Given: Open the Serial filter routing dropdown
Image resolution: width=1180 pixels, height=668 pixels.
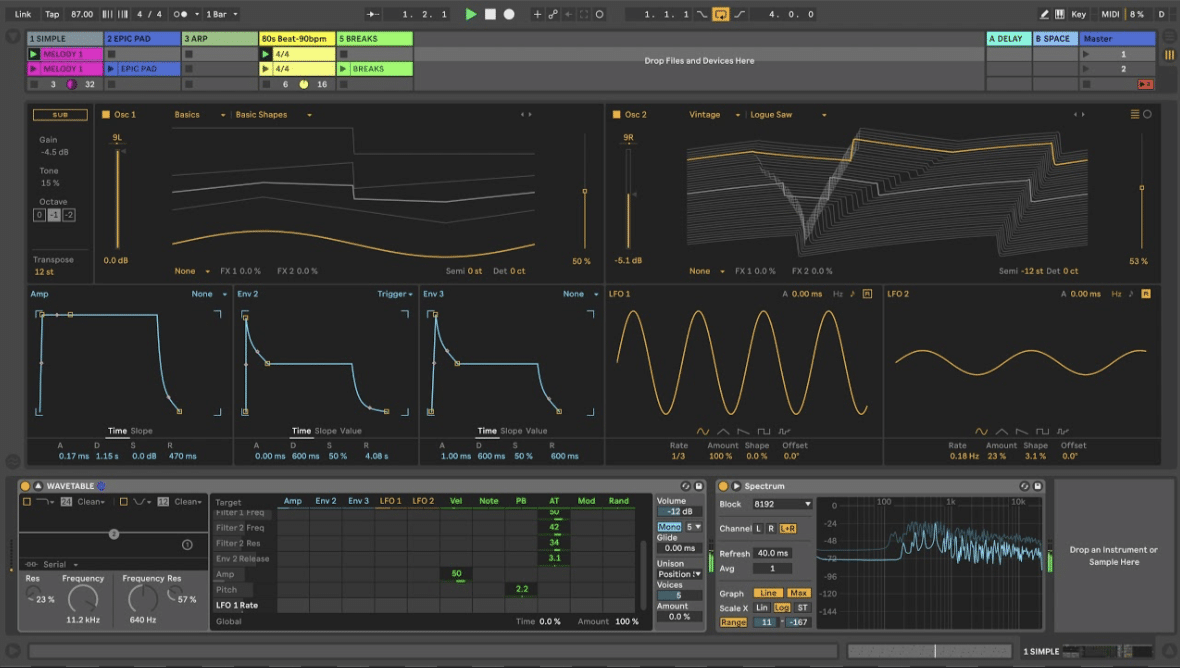Looking at the screenshot, I should (60, 564).
